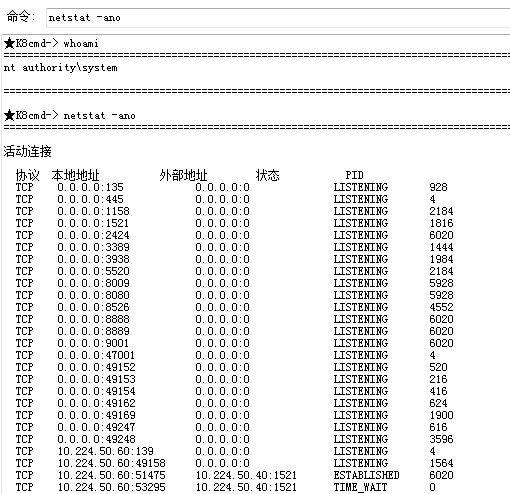Click the local address 0.0.0.0:8888
The image size is (510, 494).
click(93, 319)
